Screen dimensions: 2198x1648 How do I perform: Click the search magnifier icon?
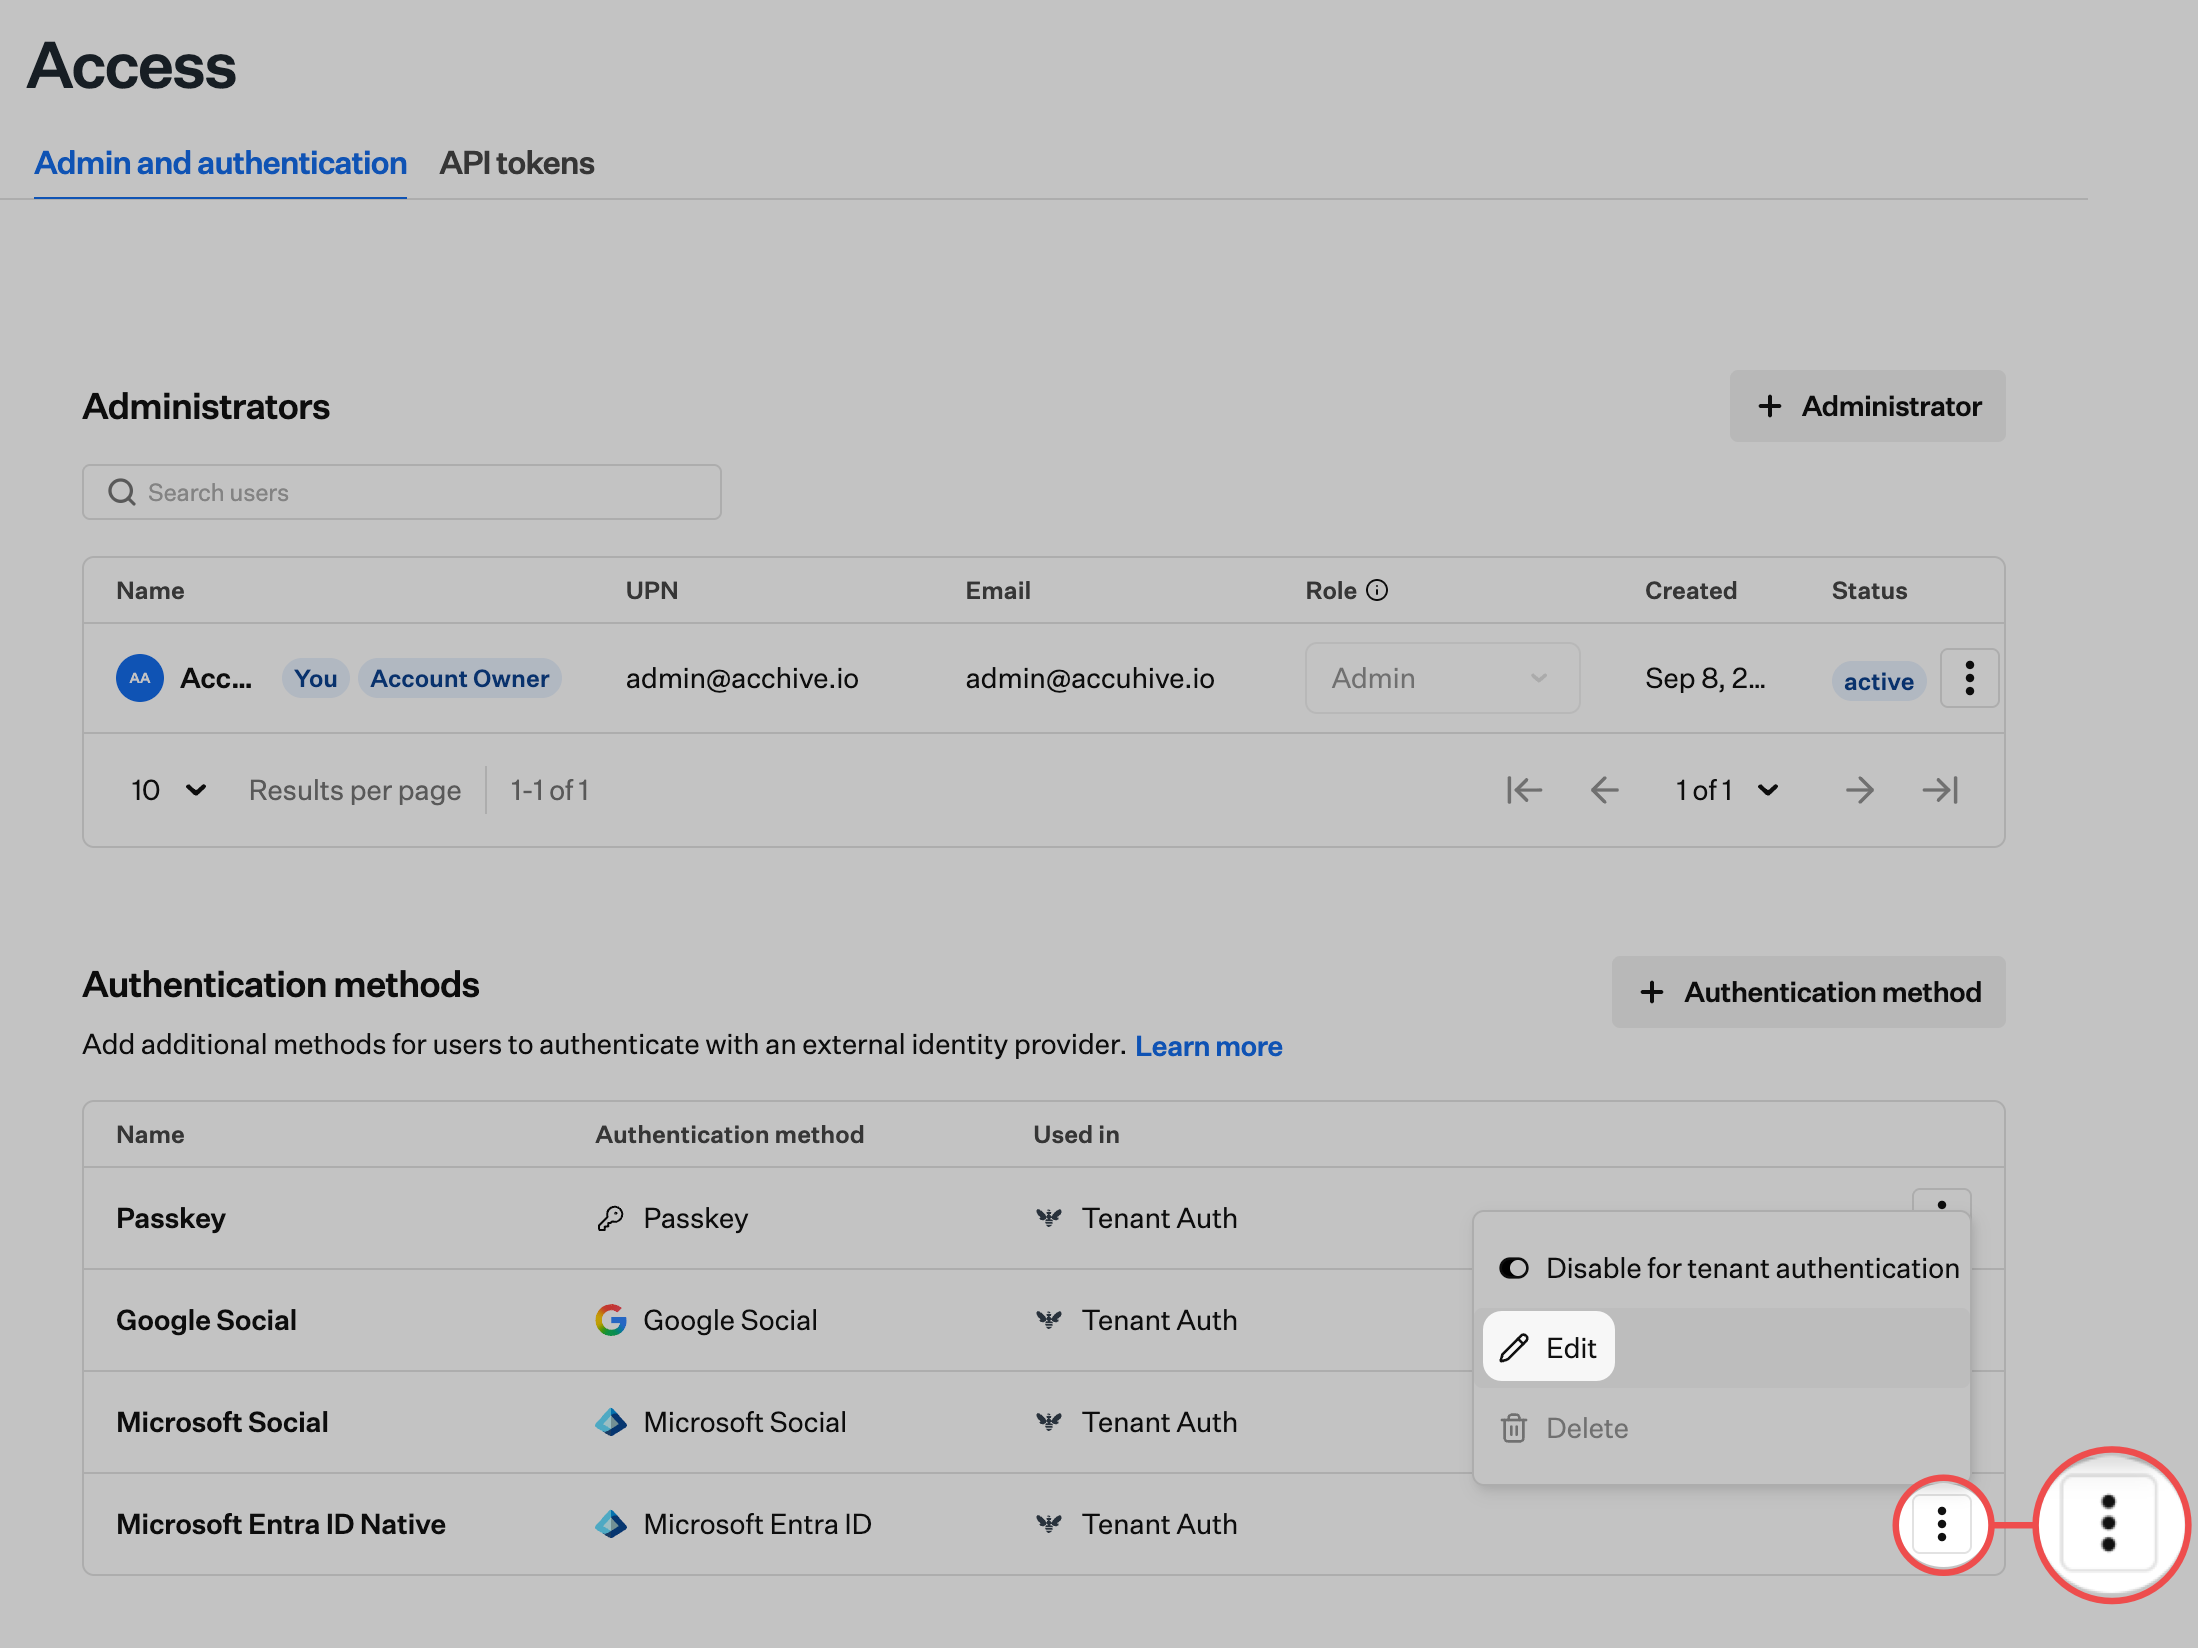122,492
